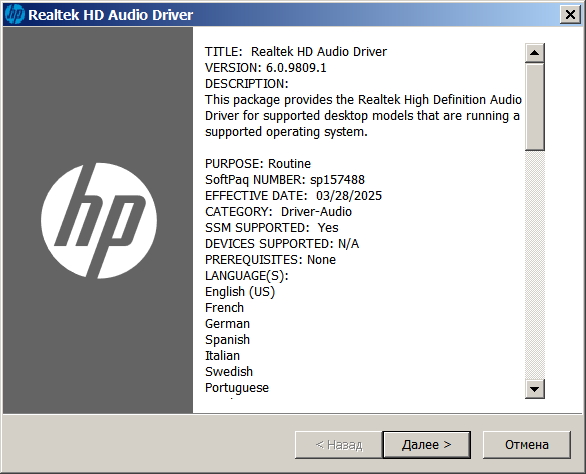Click the HP icon in the title bar
The height and width of the screenshot is (474, 586).
(15, 15)
